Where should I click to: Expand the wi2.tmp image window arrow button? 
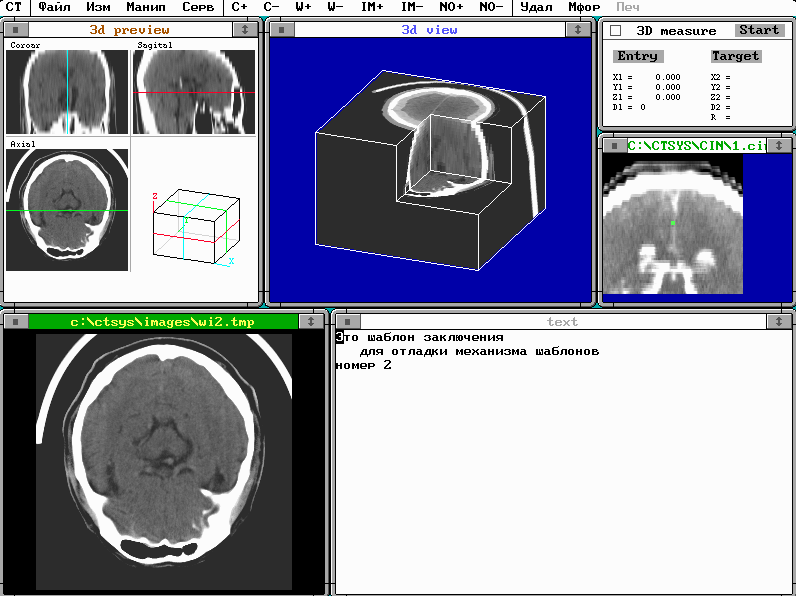(x=312, y=322)
